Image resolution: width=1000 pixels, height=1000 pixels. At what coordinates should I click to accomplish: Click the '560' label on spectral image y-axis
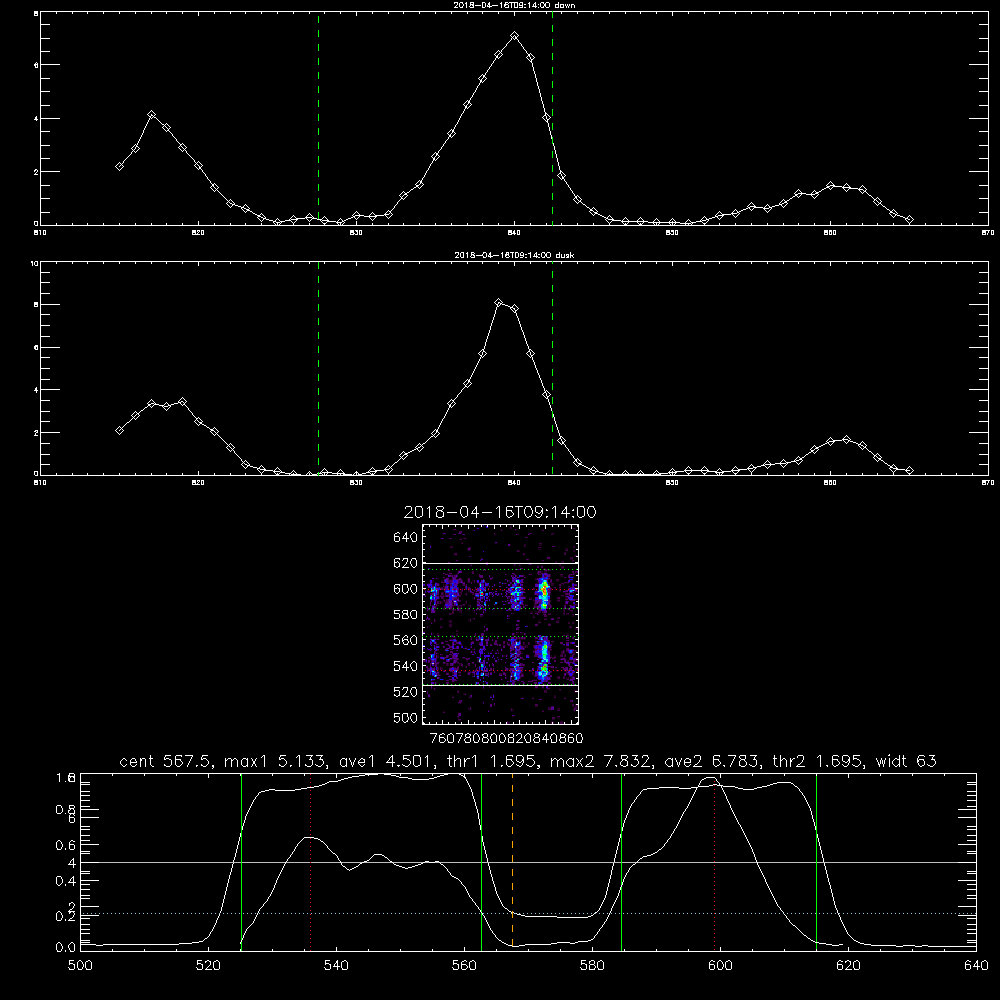pyautogui.click(x=406, y=640)
